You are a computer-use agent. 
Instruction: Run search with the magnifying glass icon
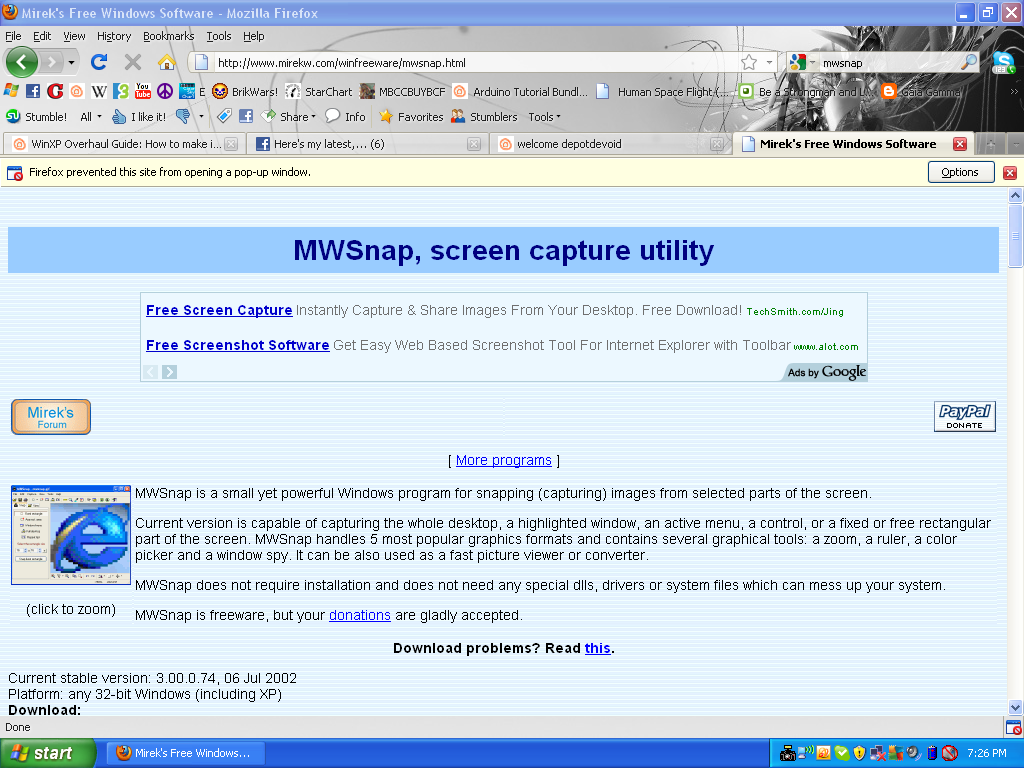pos(968,62)
